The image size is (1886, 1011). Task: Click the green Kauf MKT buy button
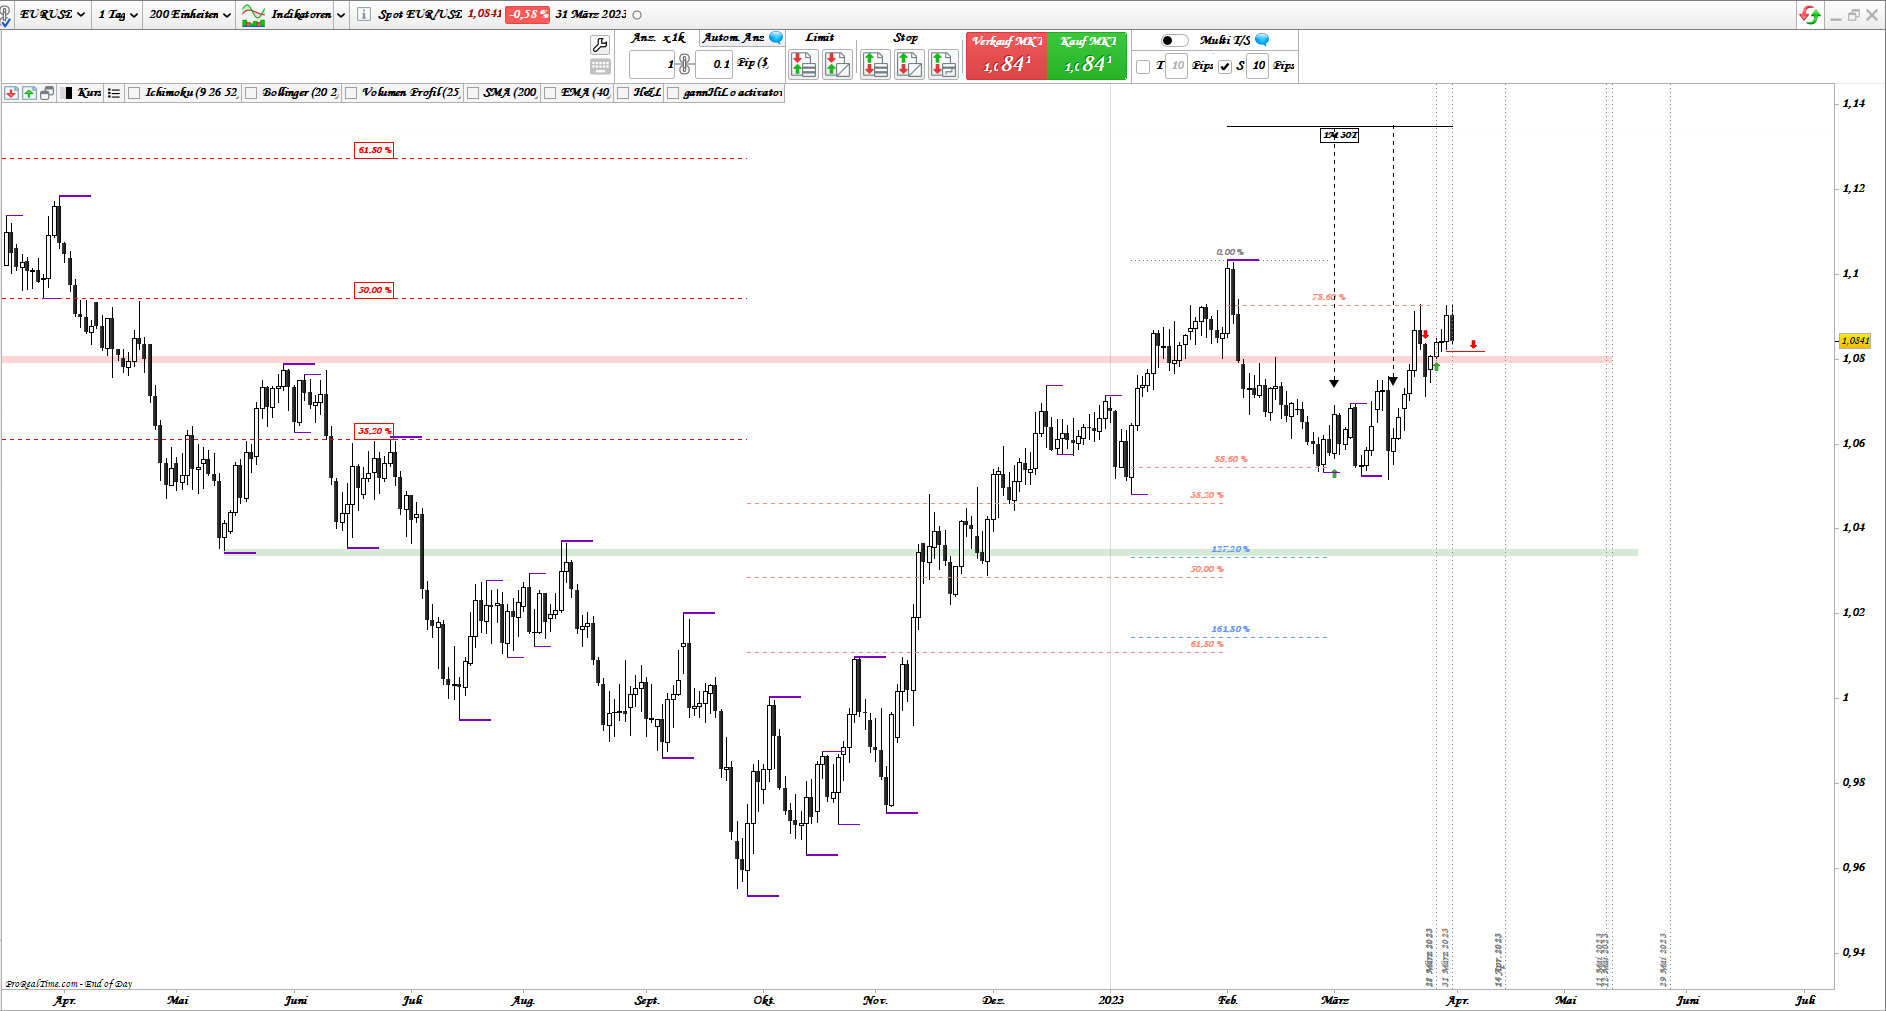tap(1088, 56)
